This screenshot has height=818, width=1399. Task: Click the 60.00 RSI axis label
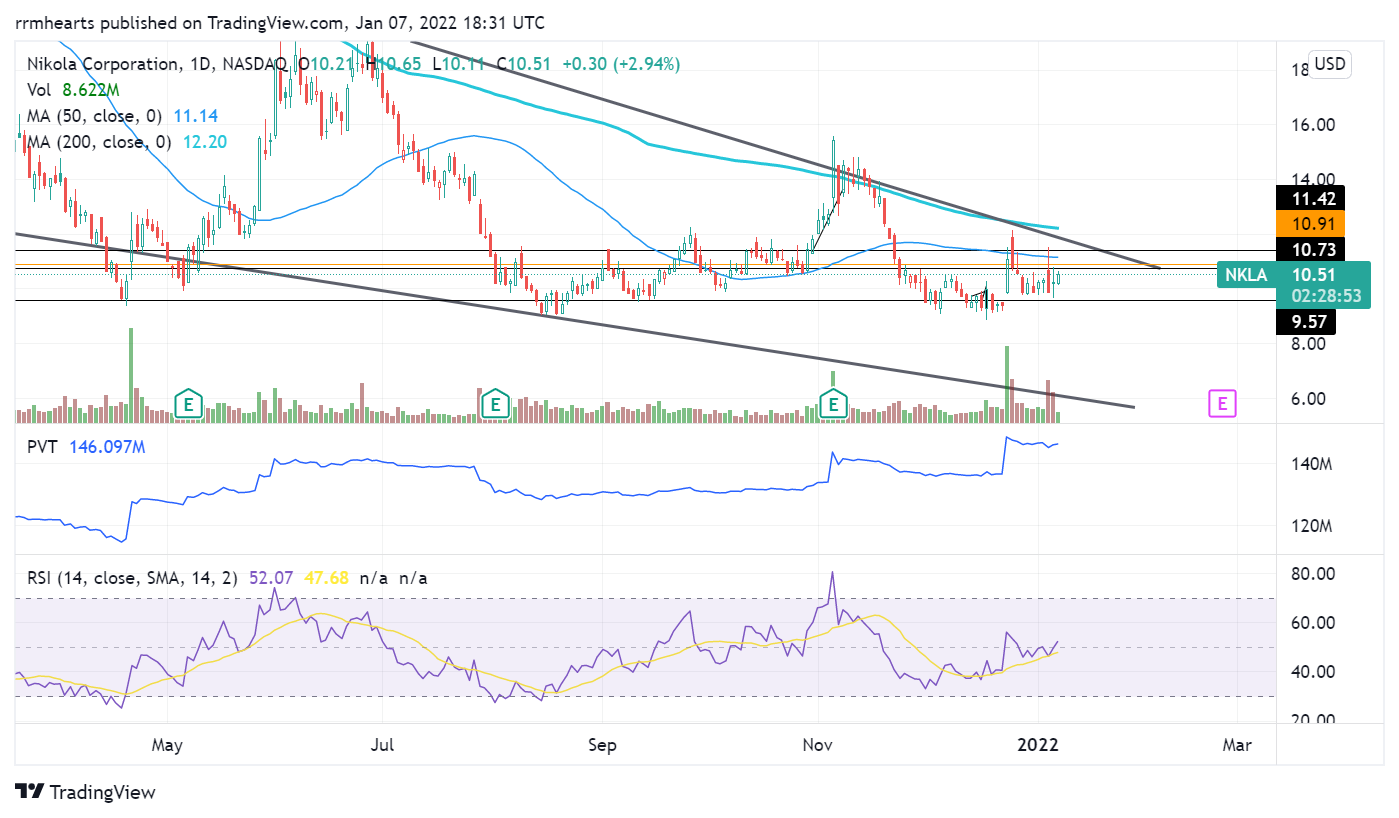[x=1311, y=623]
